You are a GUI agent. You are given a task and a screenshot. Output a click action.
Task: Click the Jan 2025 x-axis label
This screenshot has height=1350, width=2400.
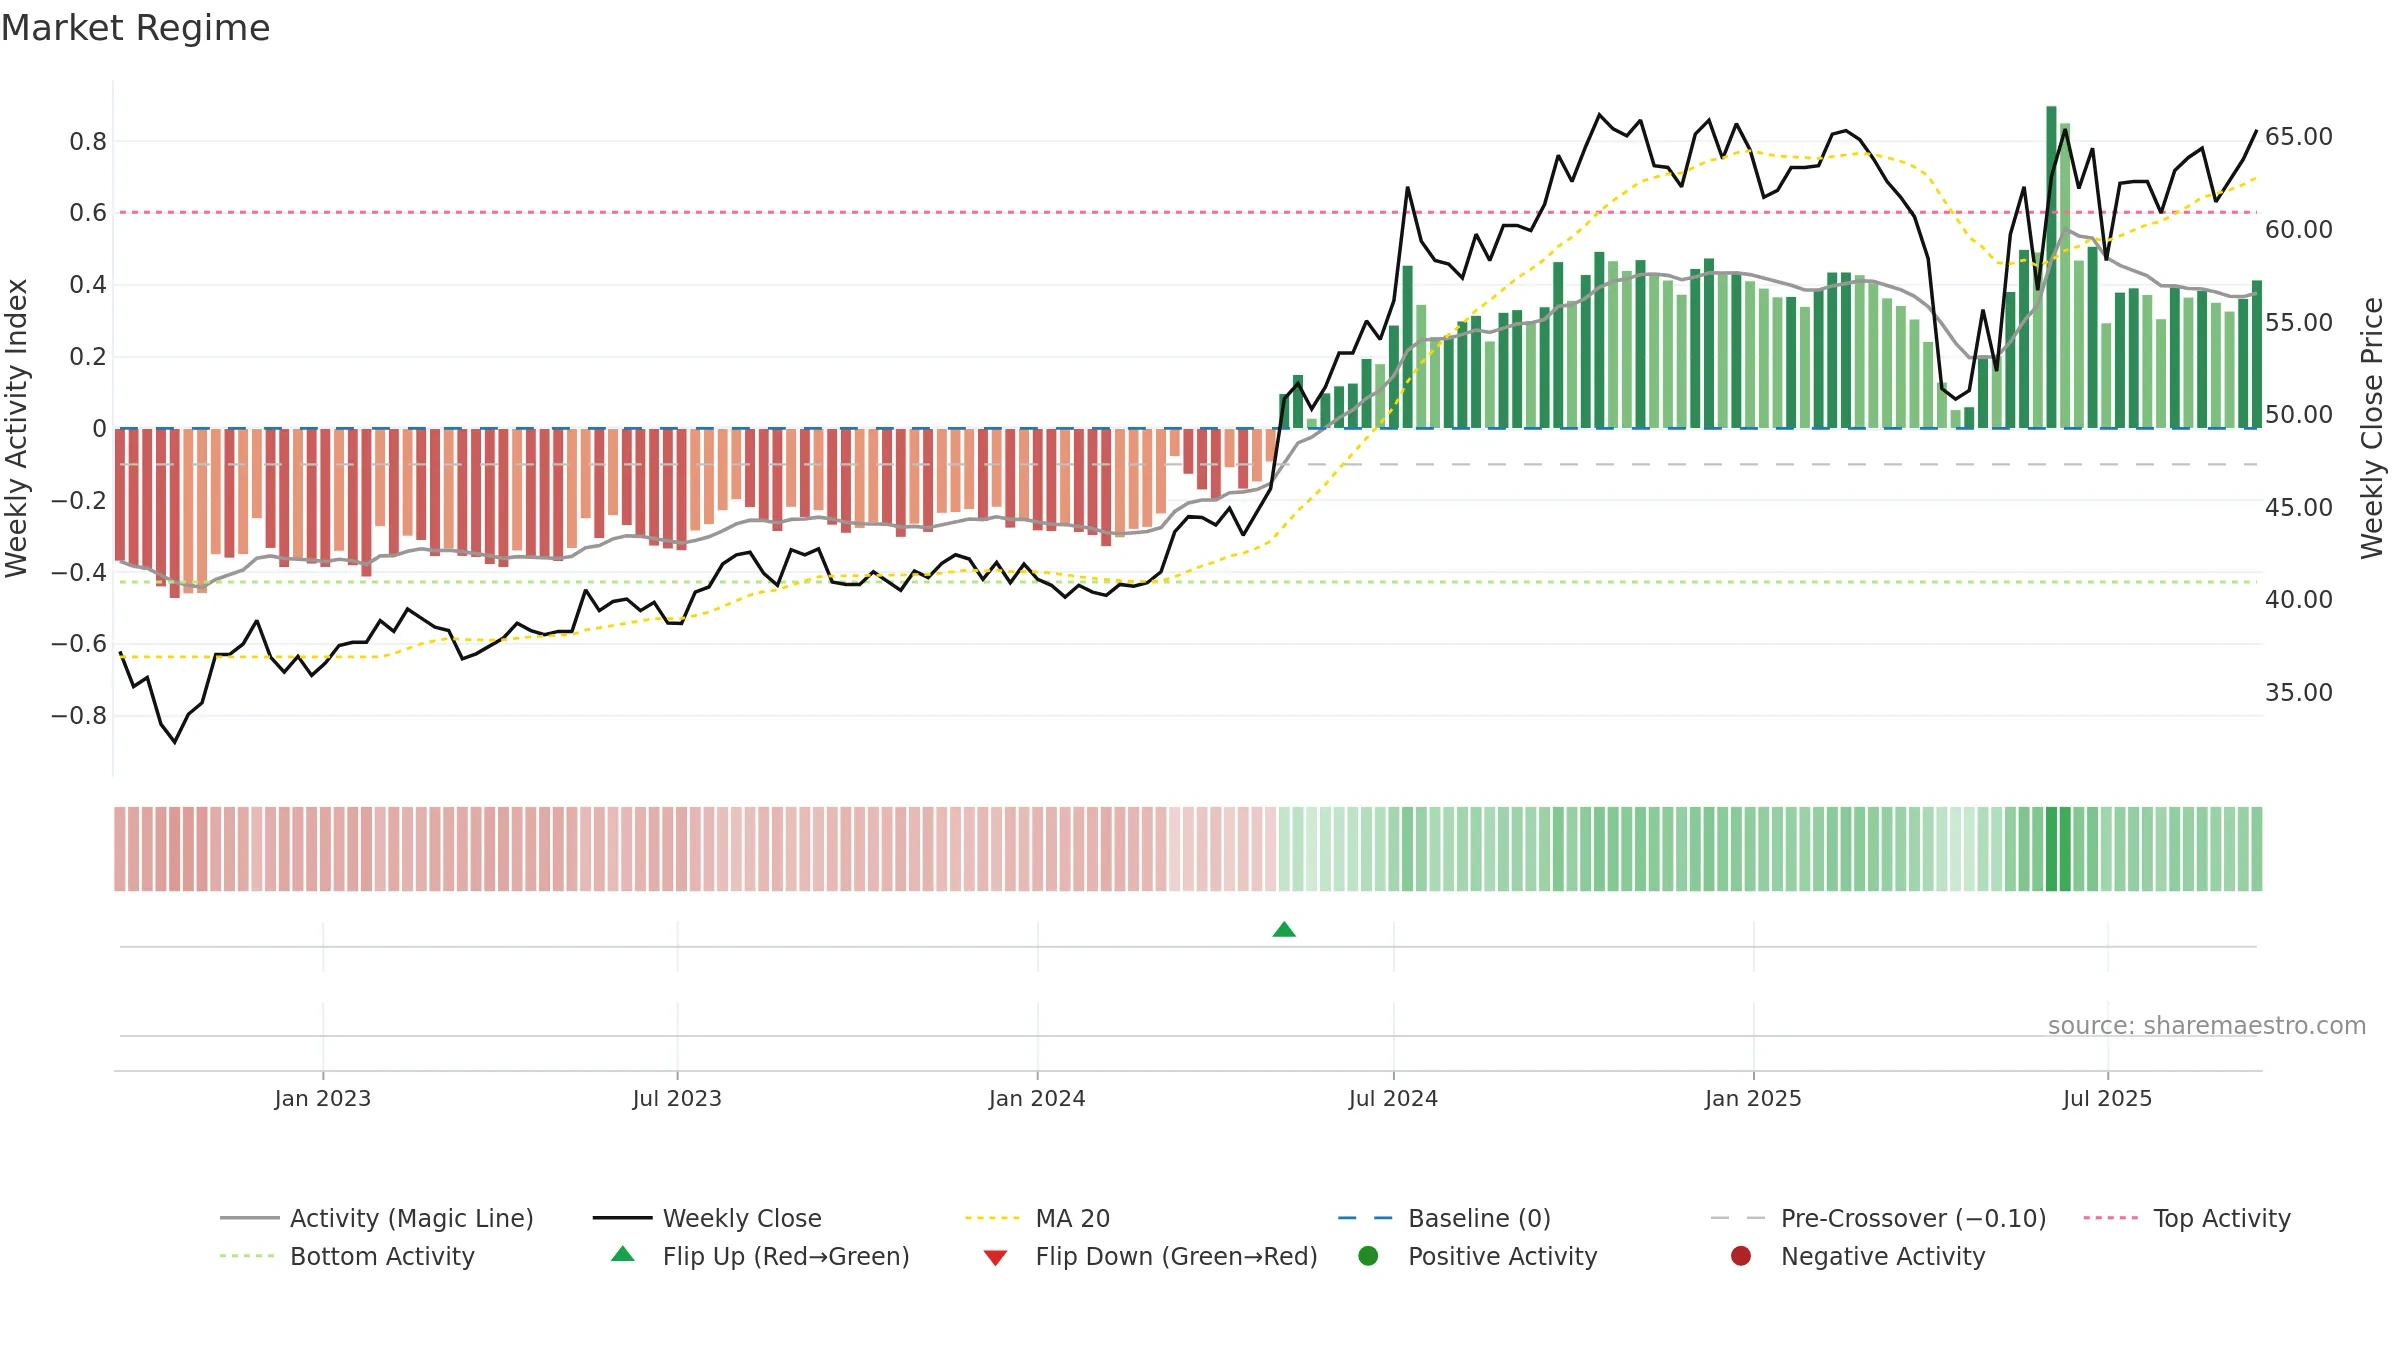(1753, 1098)
